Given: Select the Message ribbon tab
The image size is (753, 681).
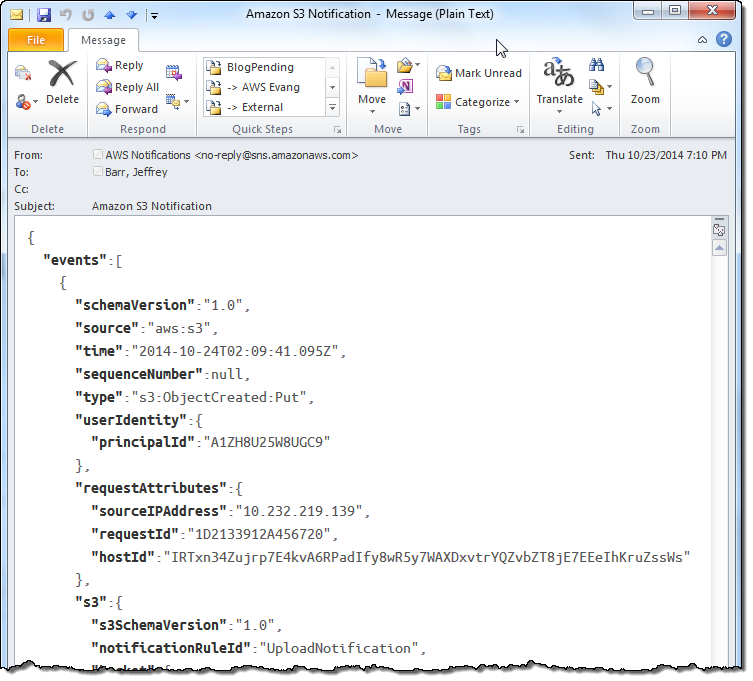Looking at the screenshot, I should 103,40.
